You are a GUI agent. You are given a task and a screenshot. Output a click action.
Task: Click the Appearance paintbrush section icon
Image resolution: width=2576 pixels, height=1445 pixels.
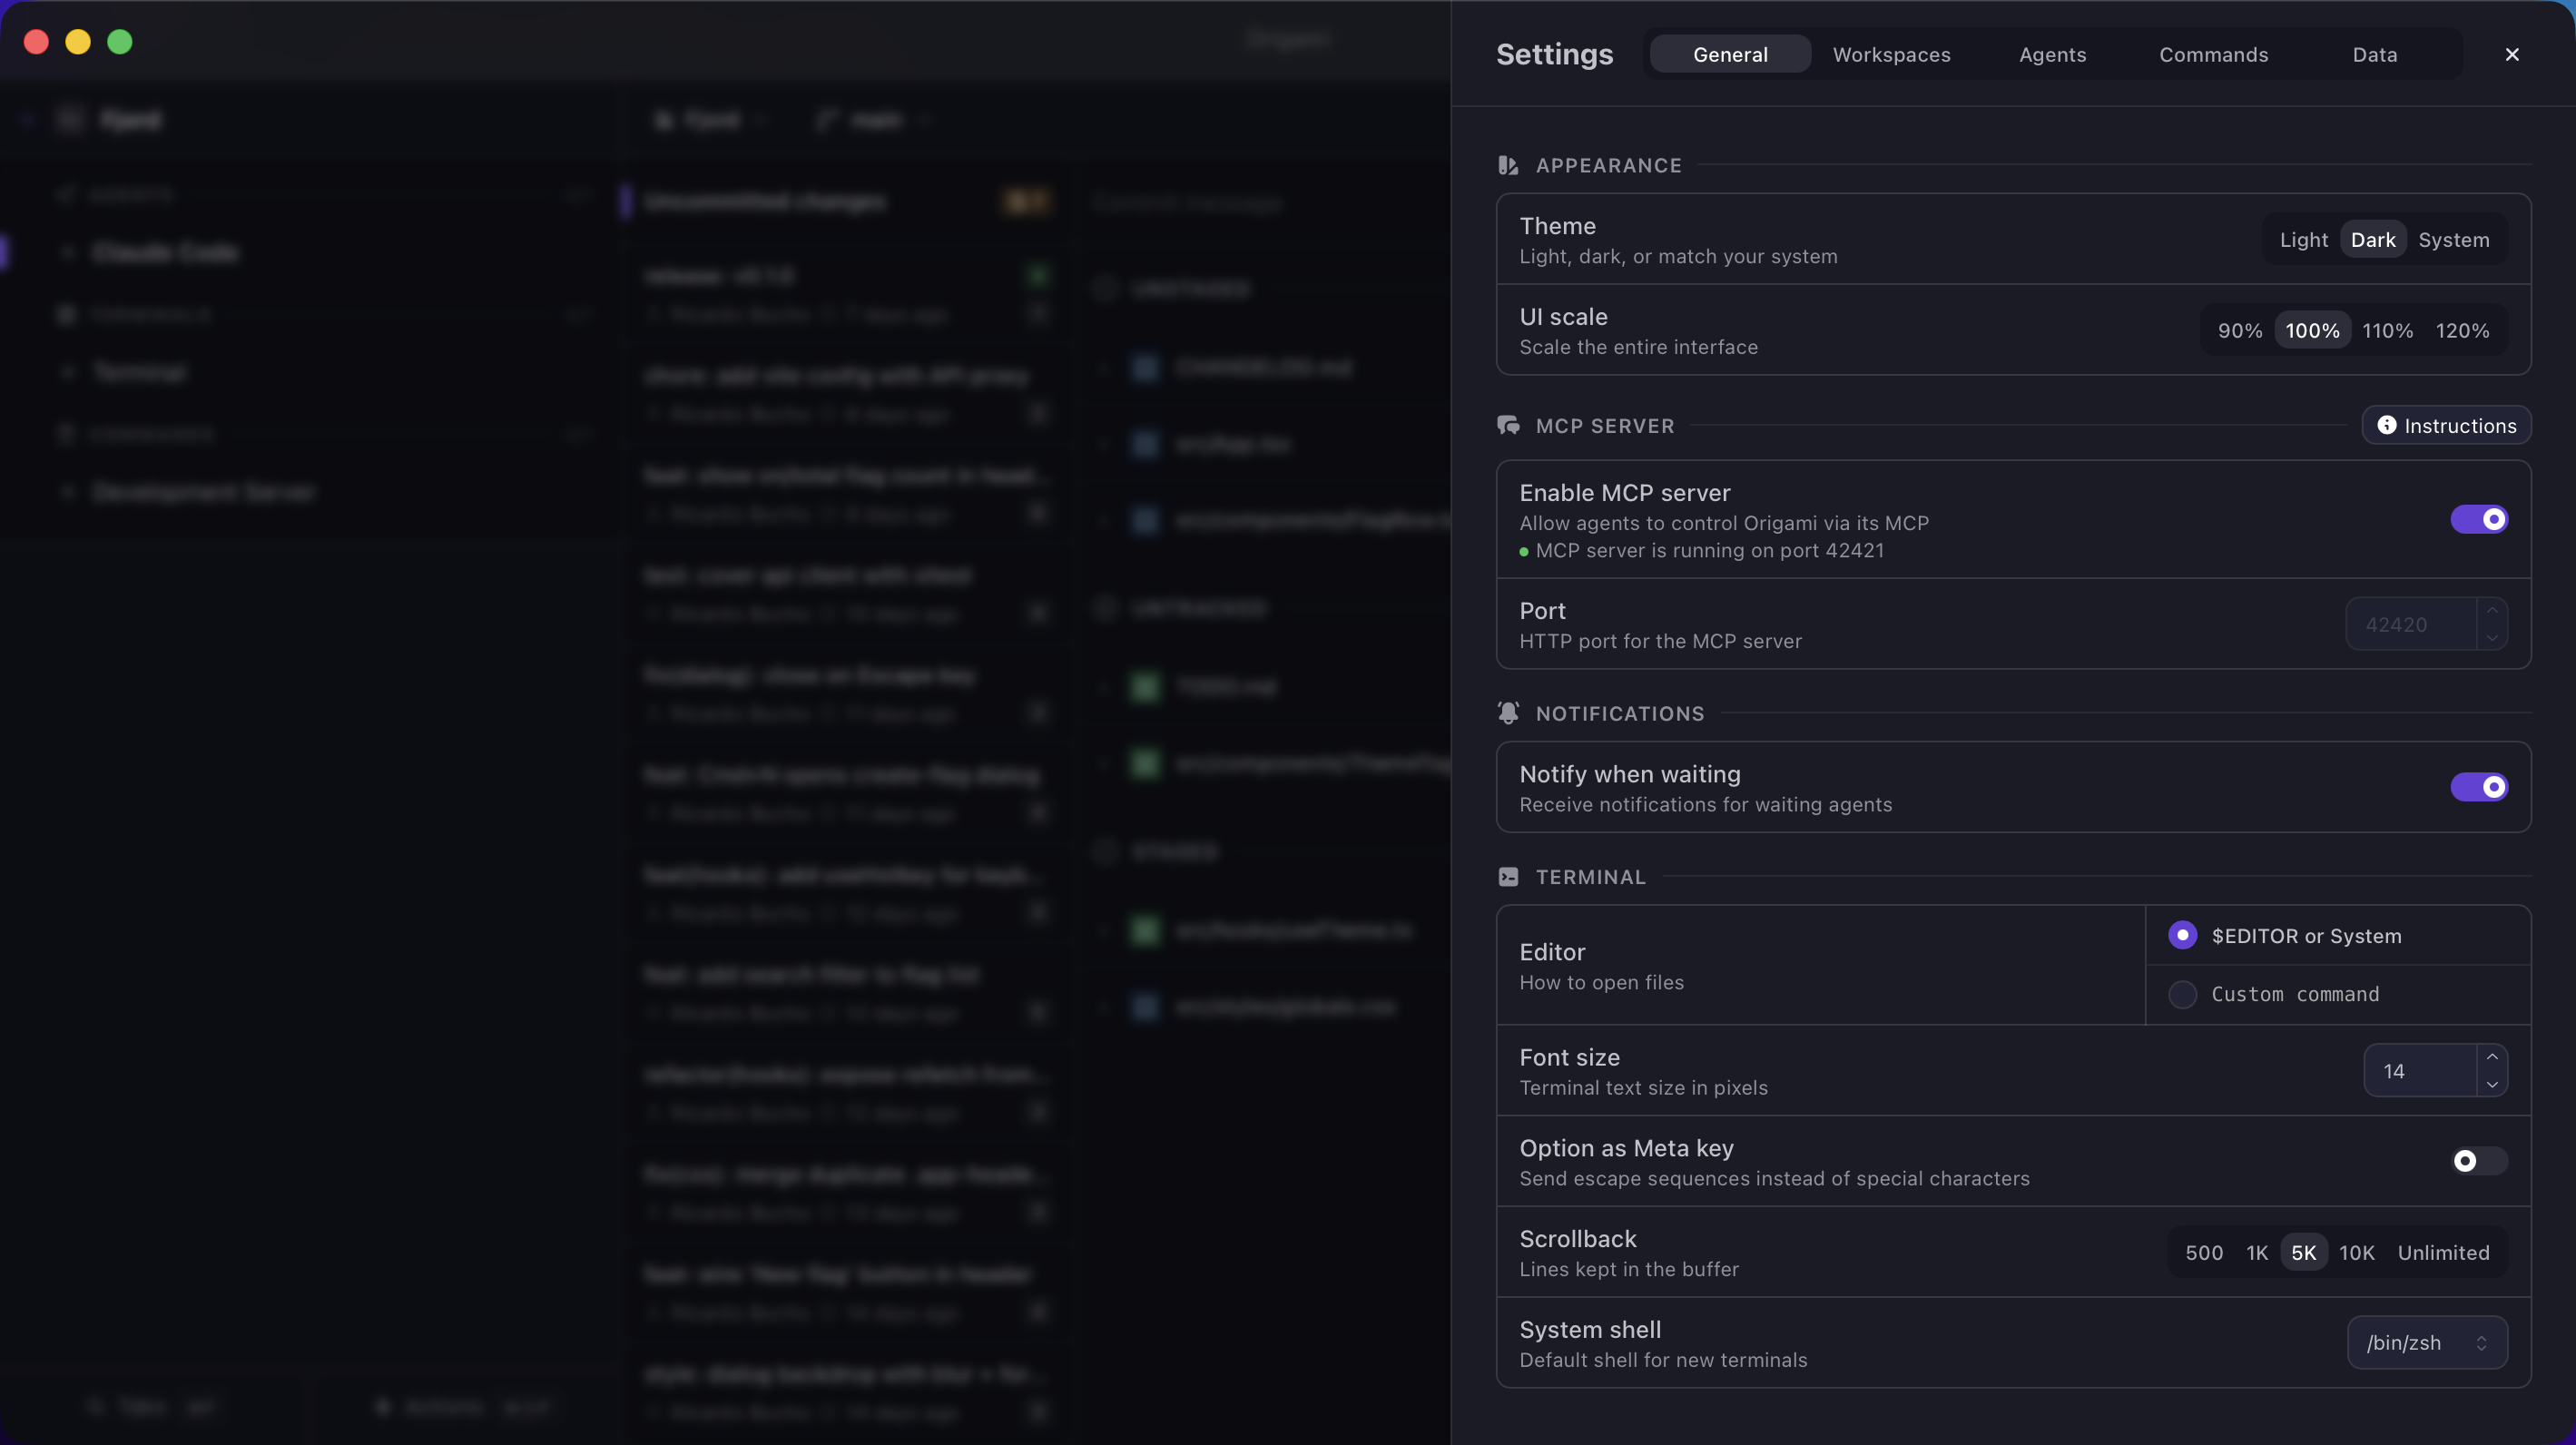click(1508, 165)
